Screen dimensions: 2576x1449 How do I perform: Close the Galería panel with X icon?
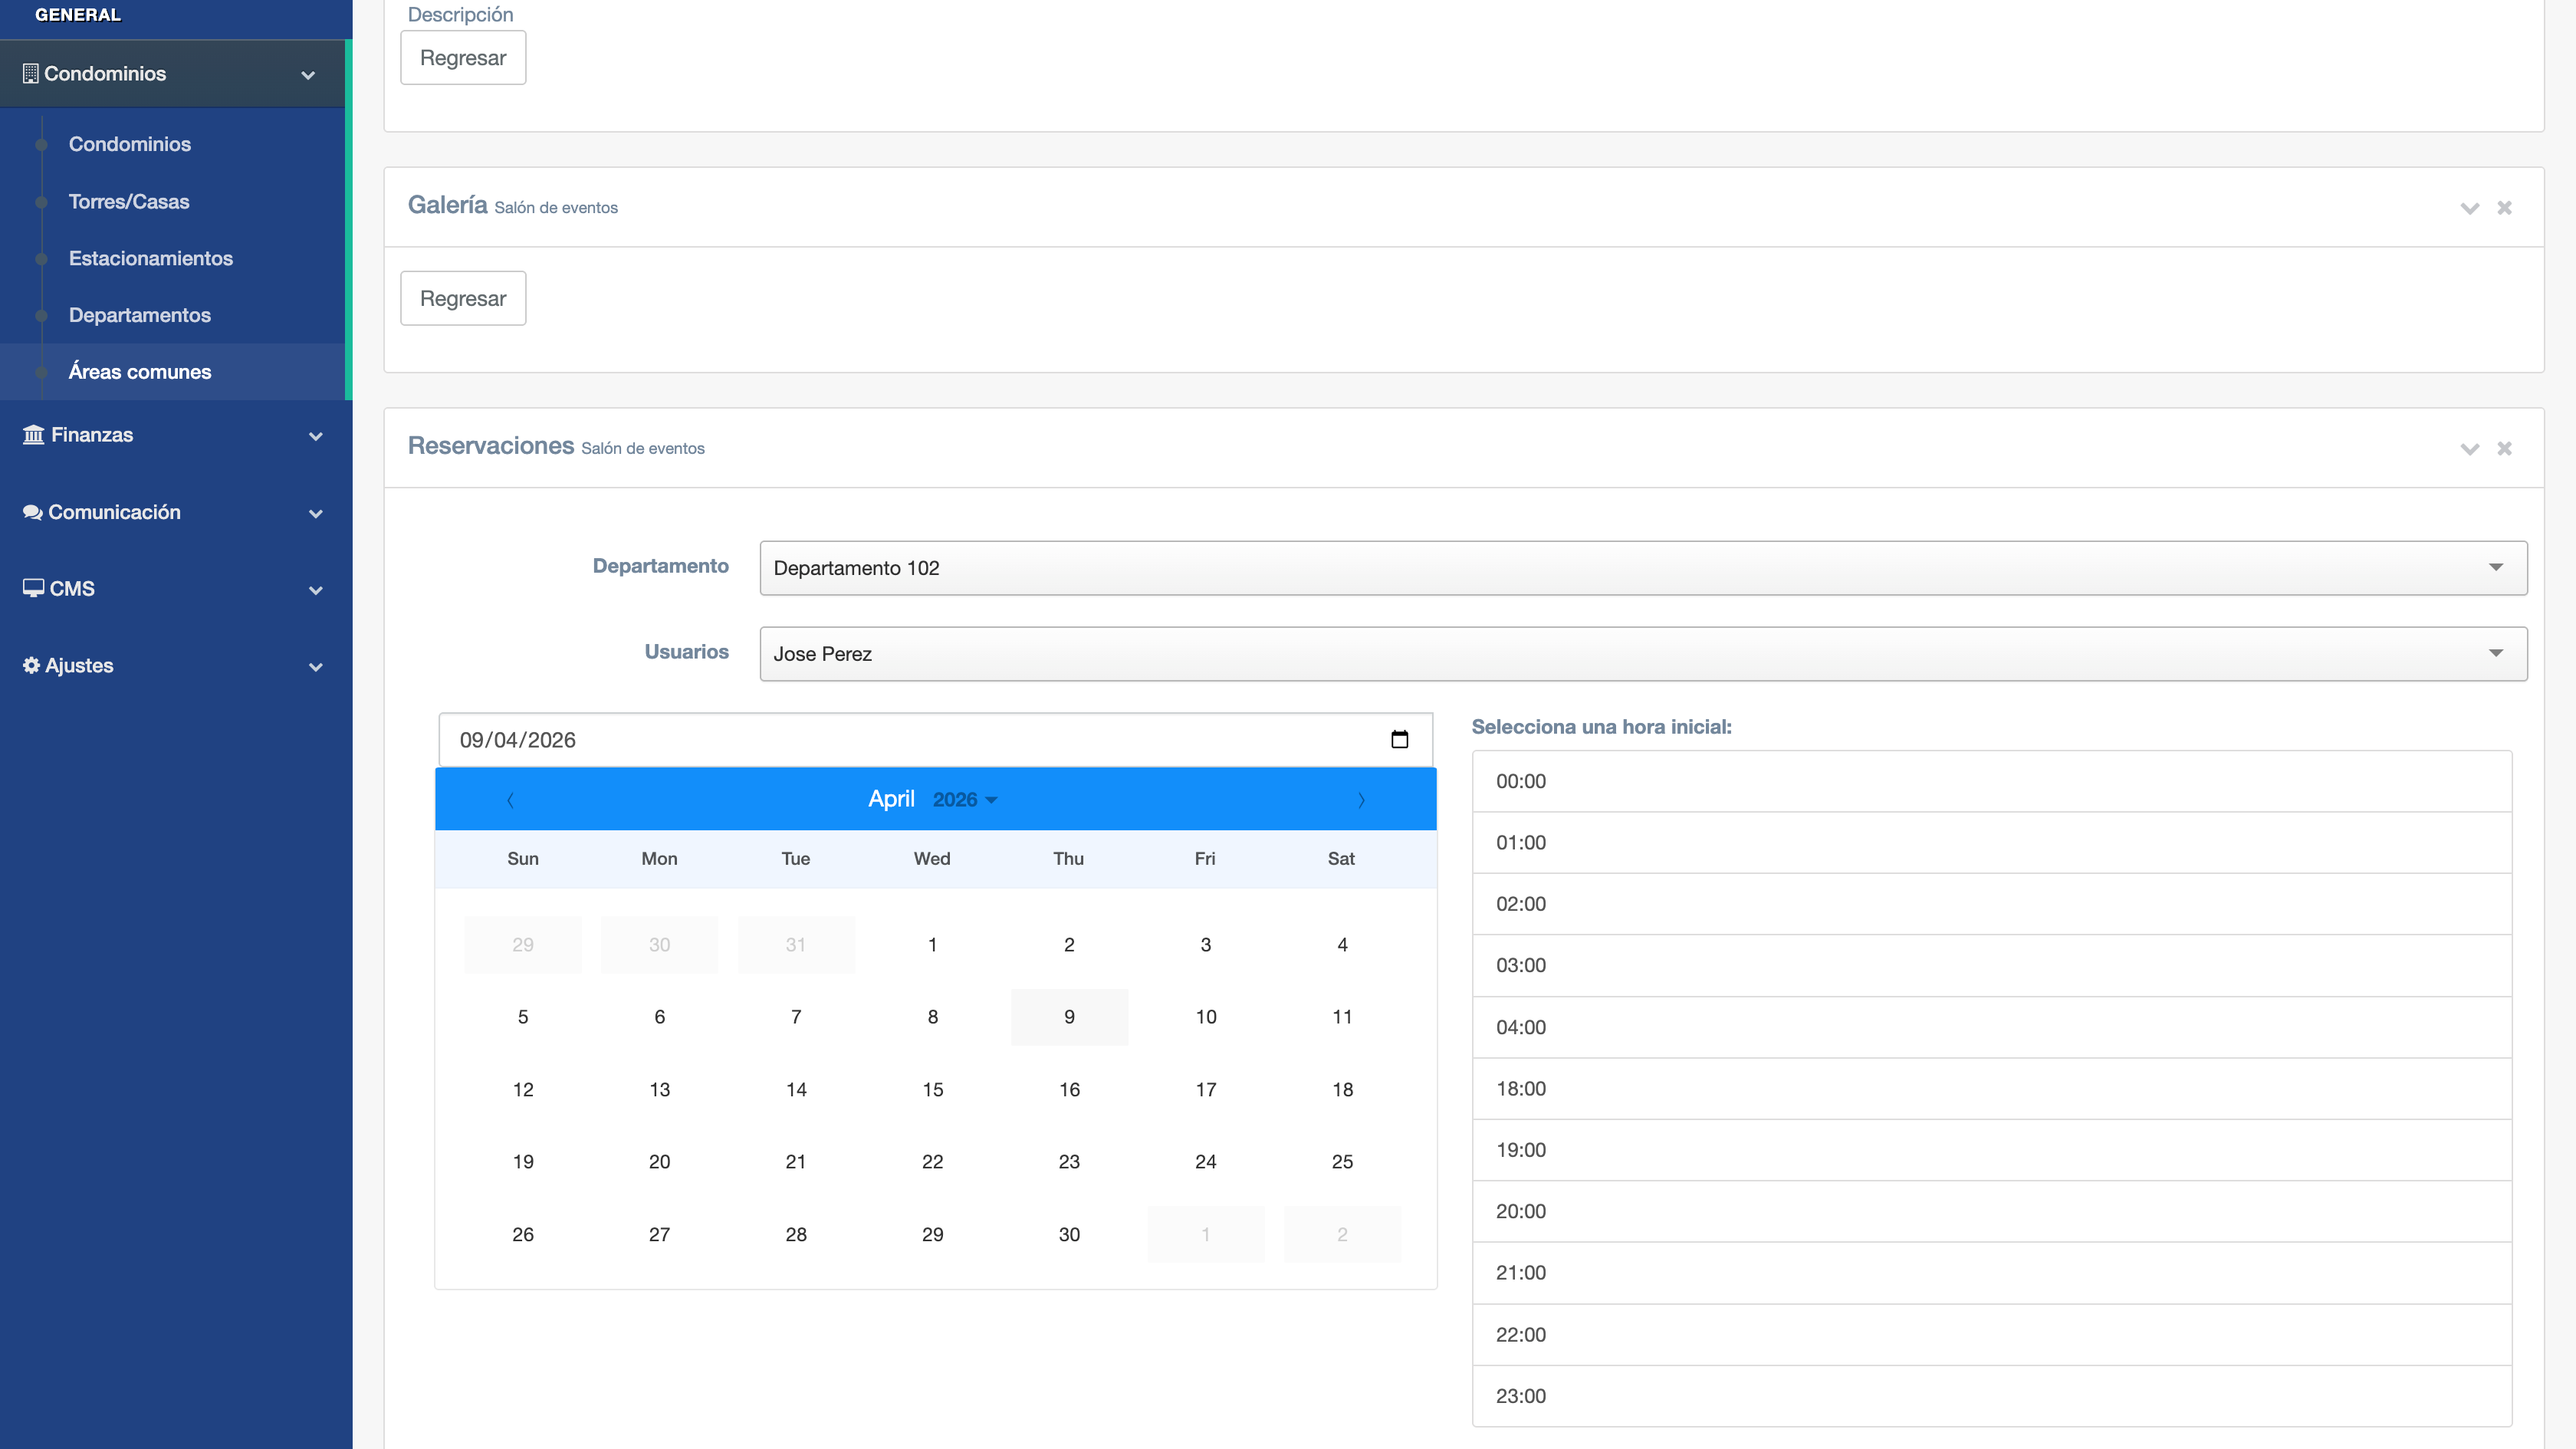pyautogui.click(x=2504, y=208)
